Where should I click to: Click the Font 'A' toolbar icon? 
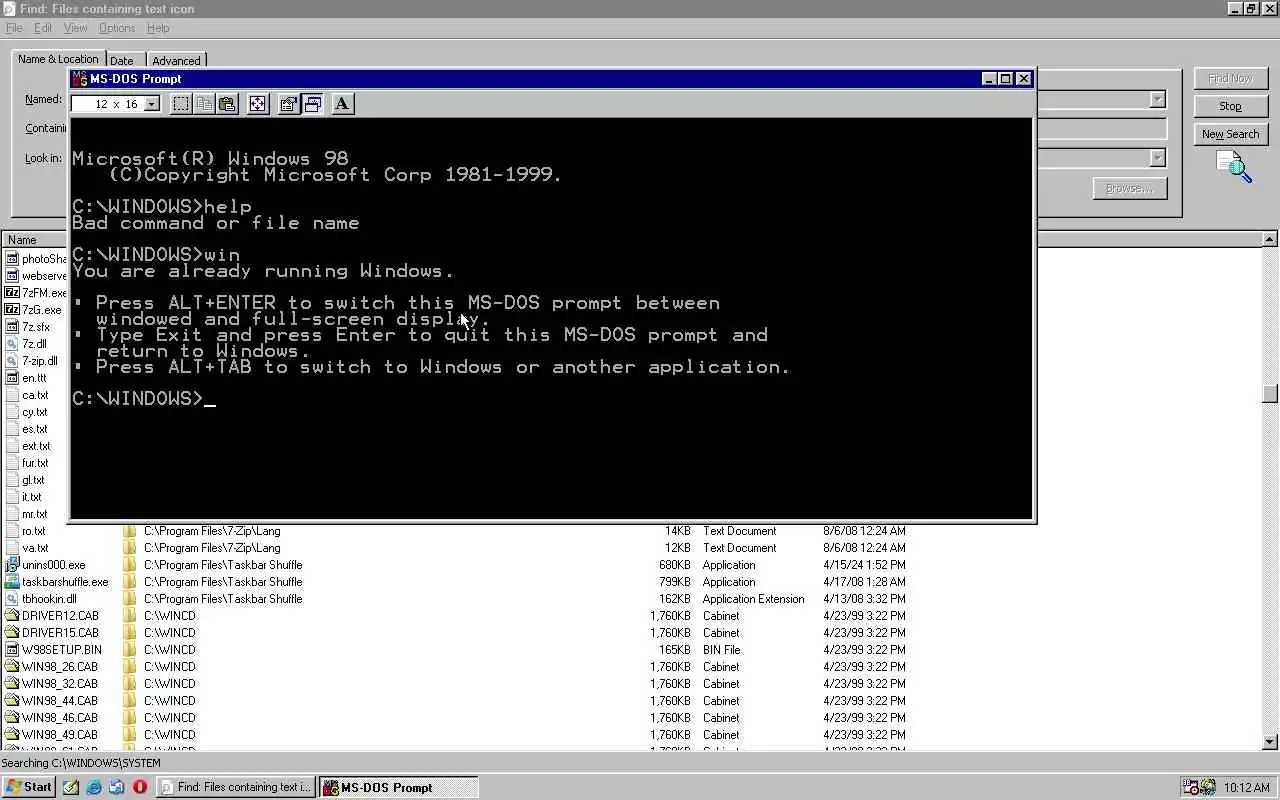click(x=342, y=104)
